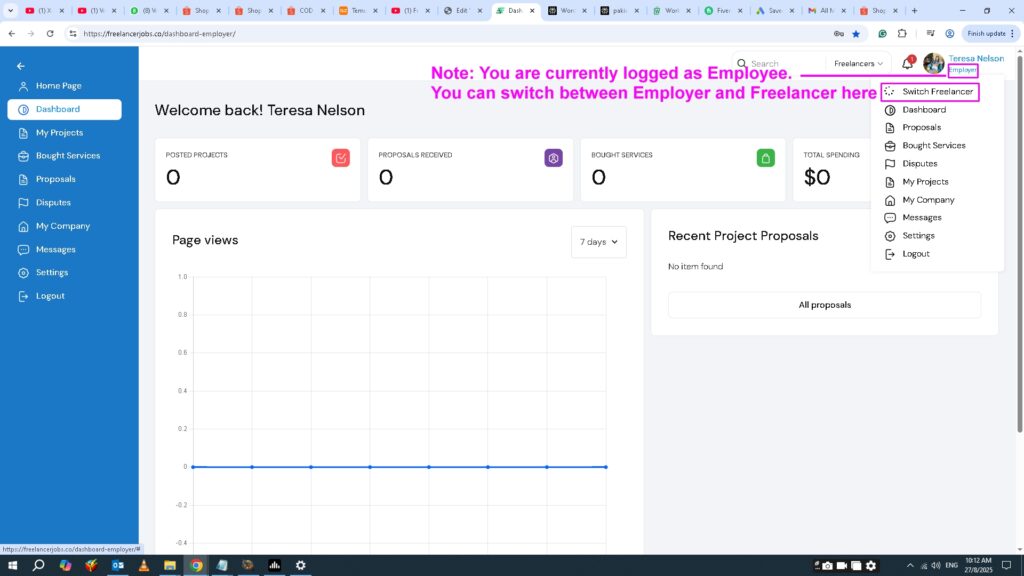Click the notification bell icon
The width and height of the screenshot is (1024, 576).
coord(907,64)
